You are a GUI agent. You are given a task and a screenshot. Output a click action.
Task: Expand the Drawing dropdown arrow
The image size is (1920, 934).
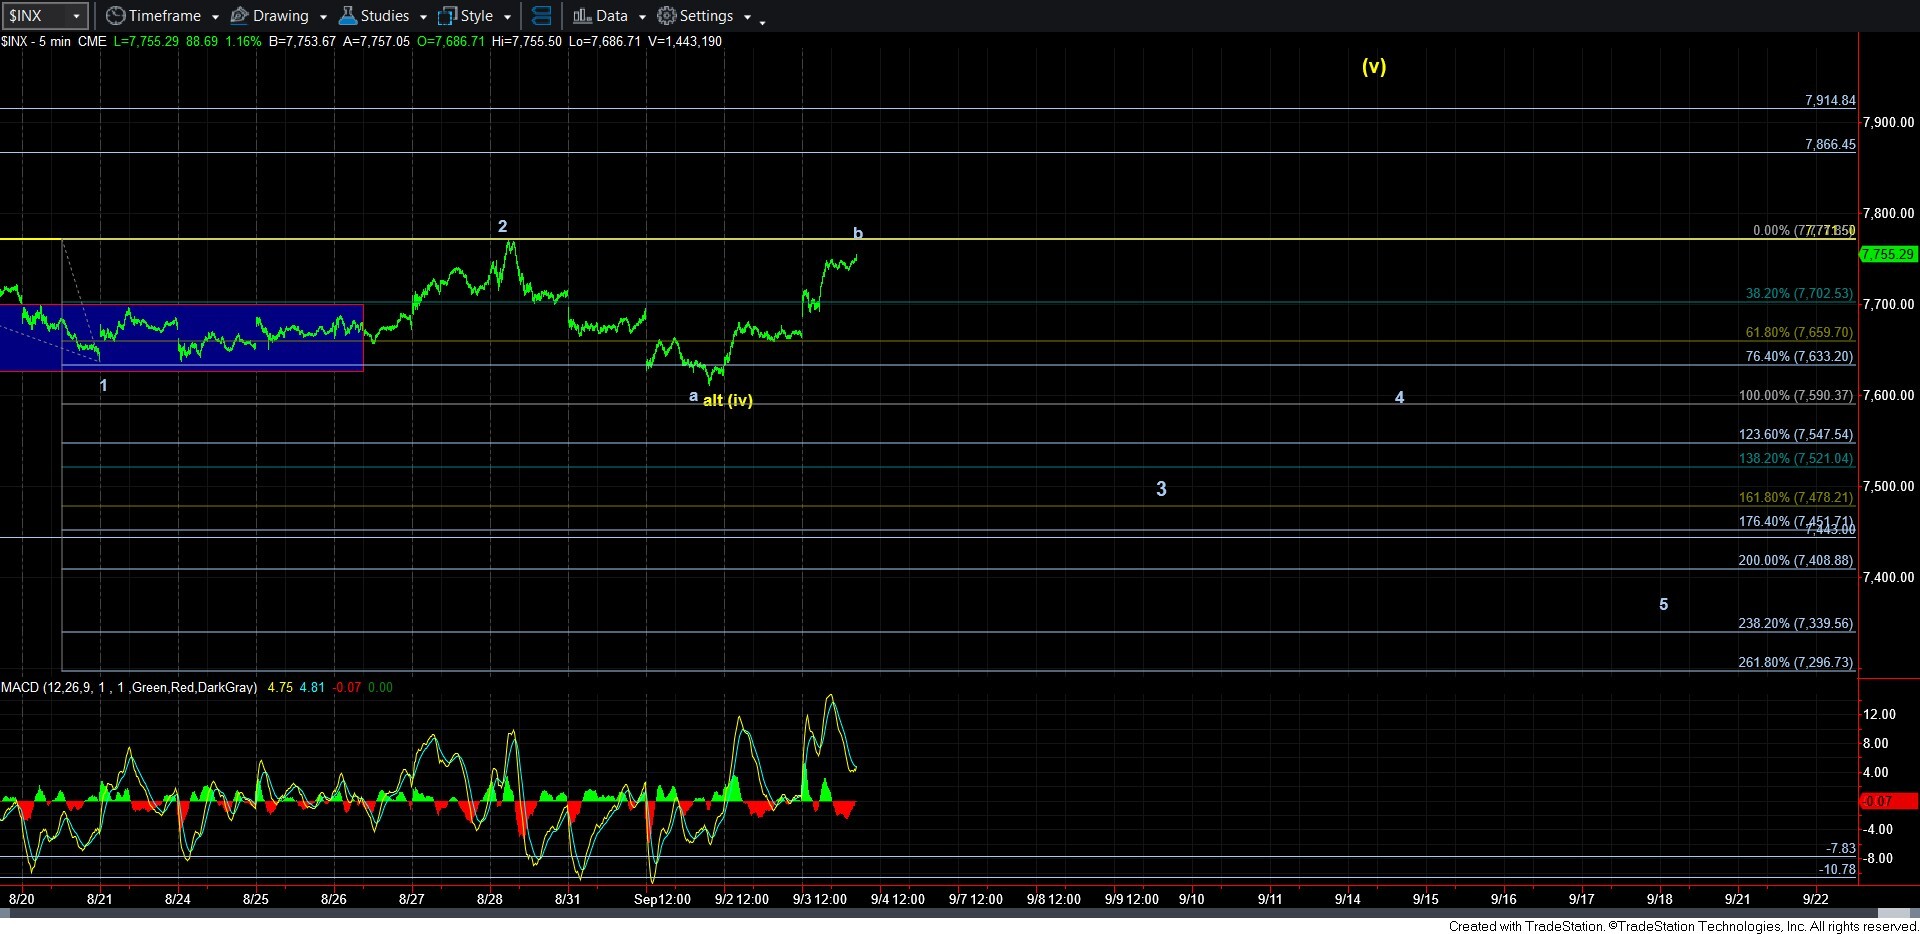click(323, 17)
